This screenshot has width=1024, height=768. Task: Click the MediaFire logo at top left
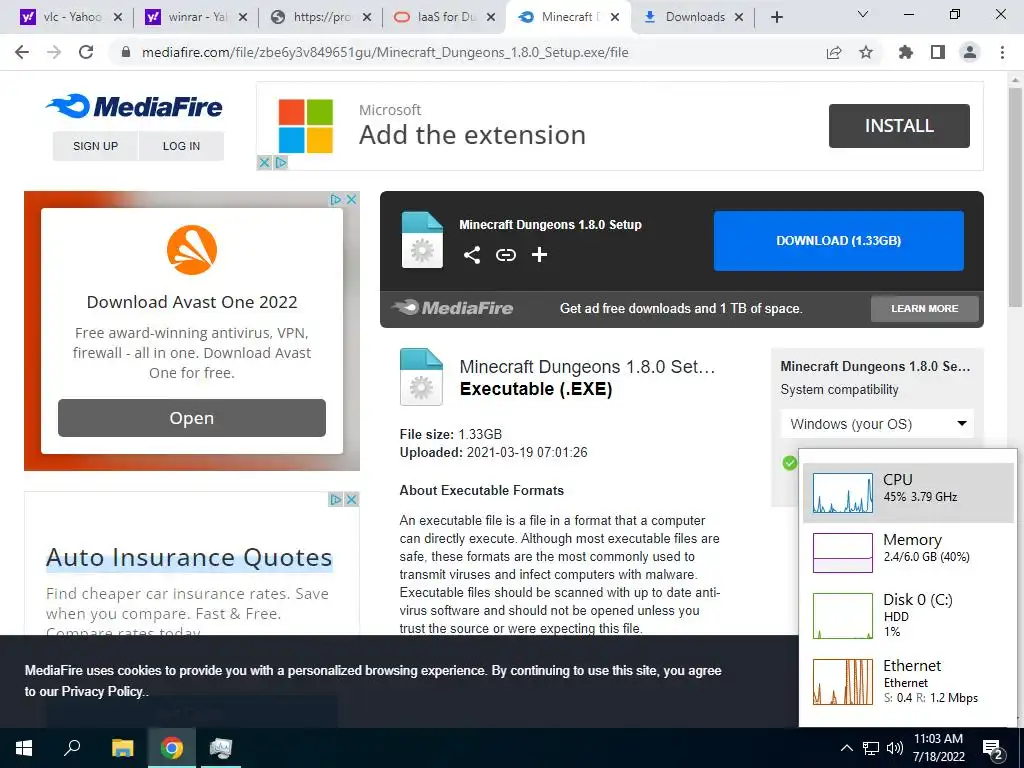135,106
